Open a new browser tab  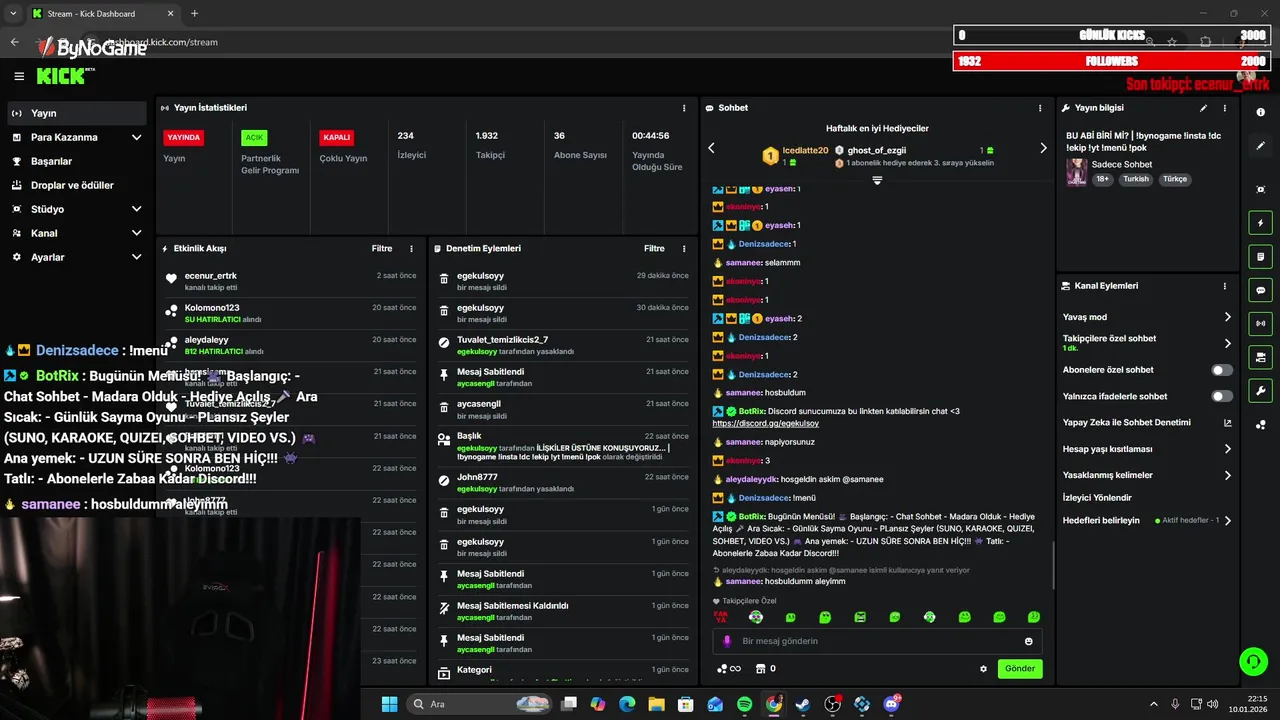pos(194,13)
